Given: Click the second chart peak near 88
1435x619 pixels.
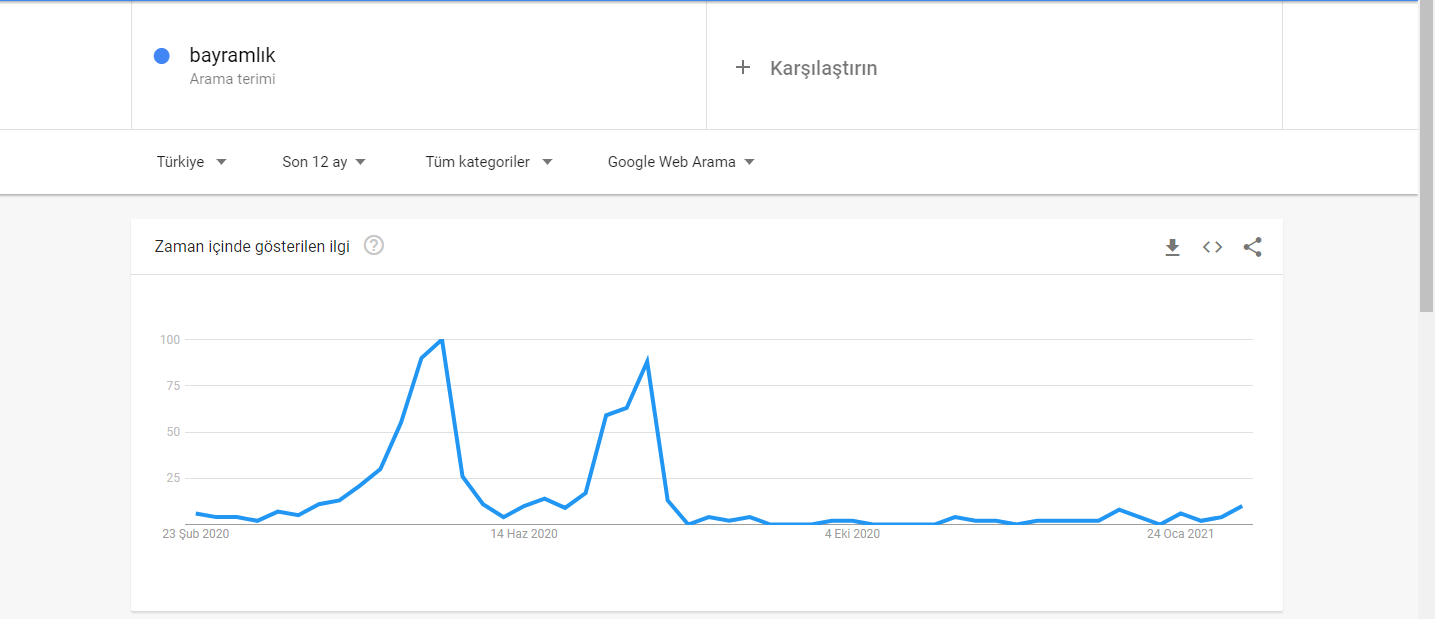Looking at the screenshot, I should (x=647, y=362).
